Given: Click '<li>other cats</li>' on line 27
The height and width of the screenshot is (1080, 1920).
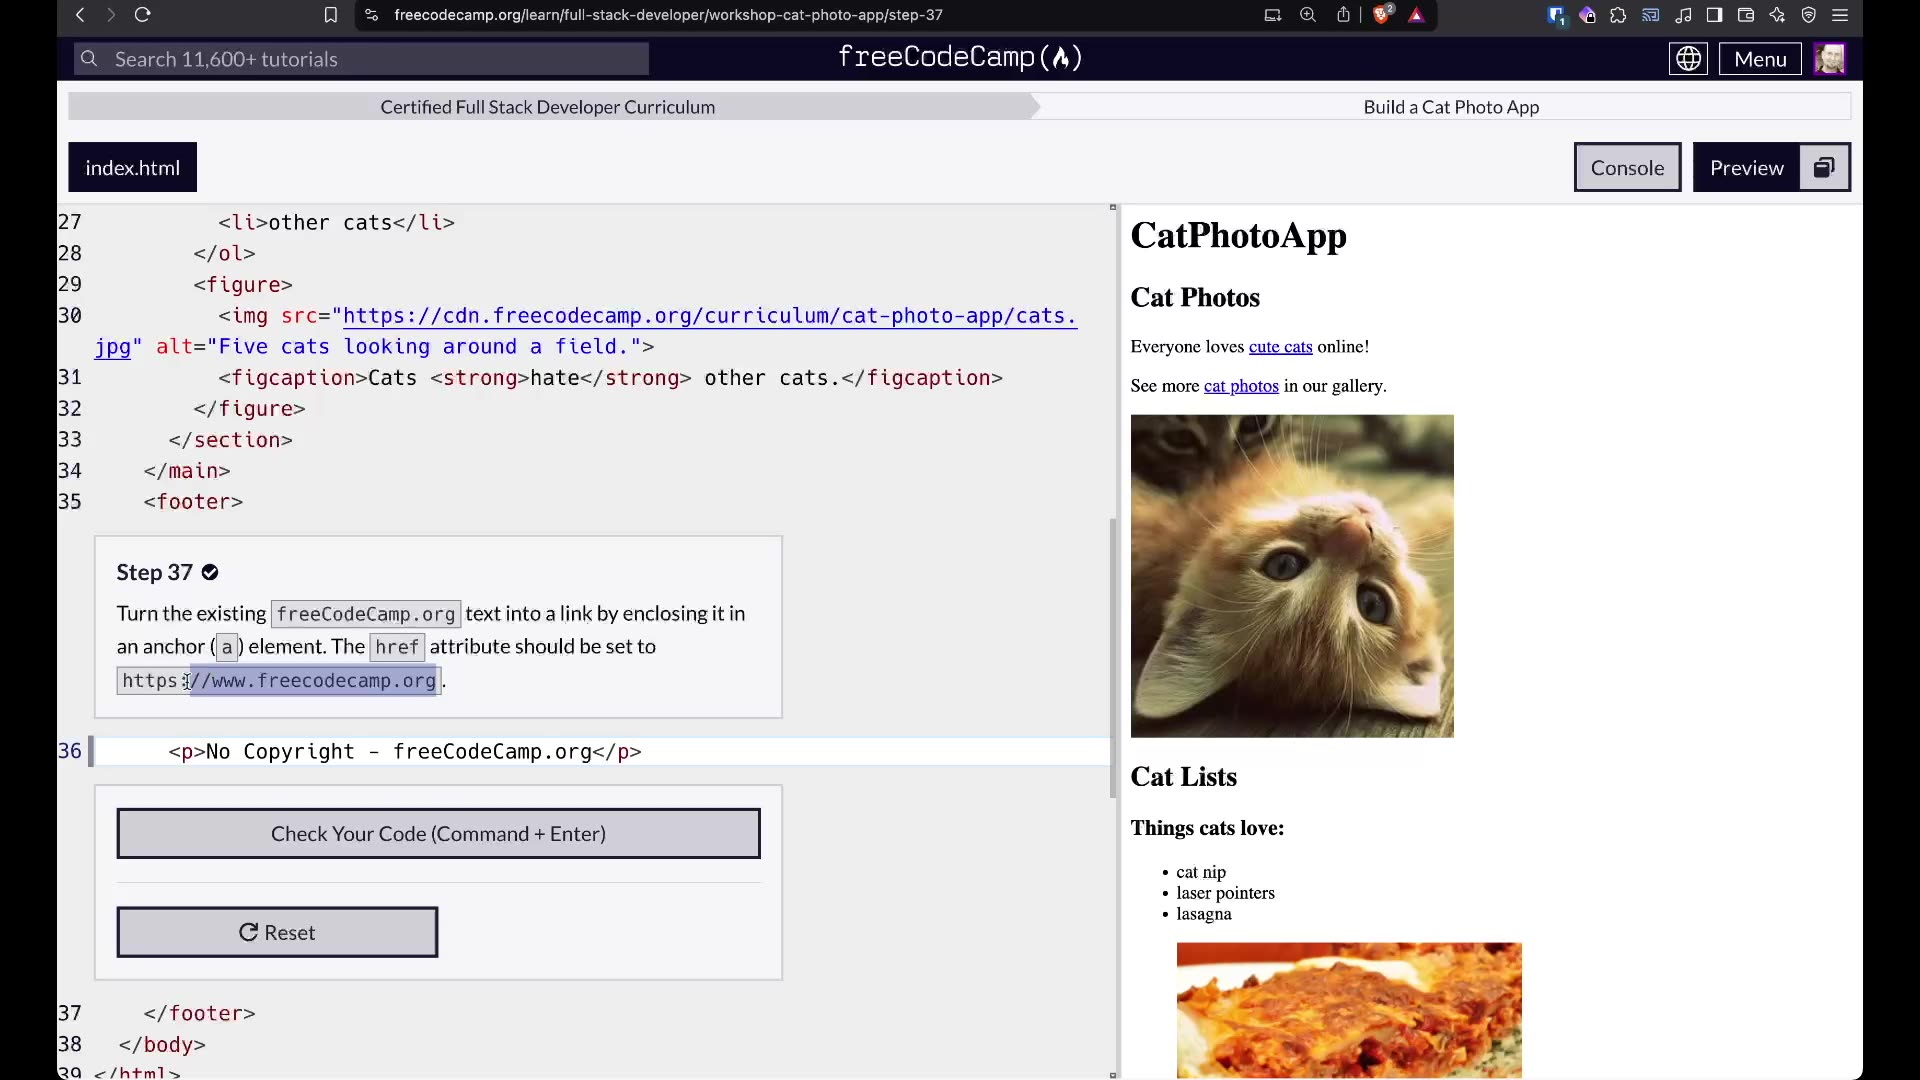Looking at the screenshot, I should (337, 223).
